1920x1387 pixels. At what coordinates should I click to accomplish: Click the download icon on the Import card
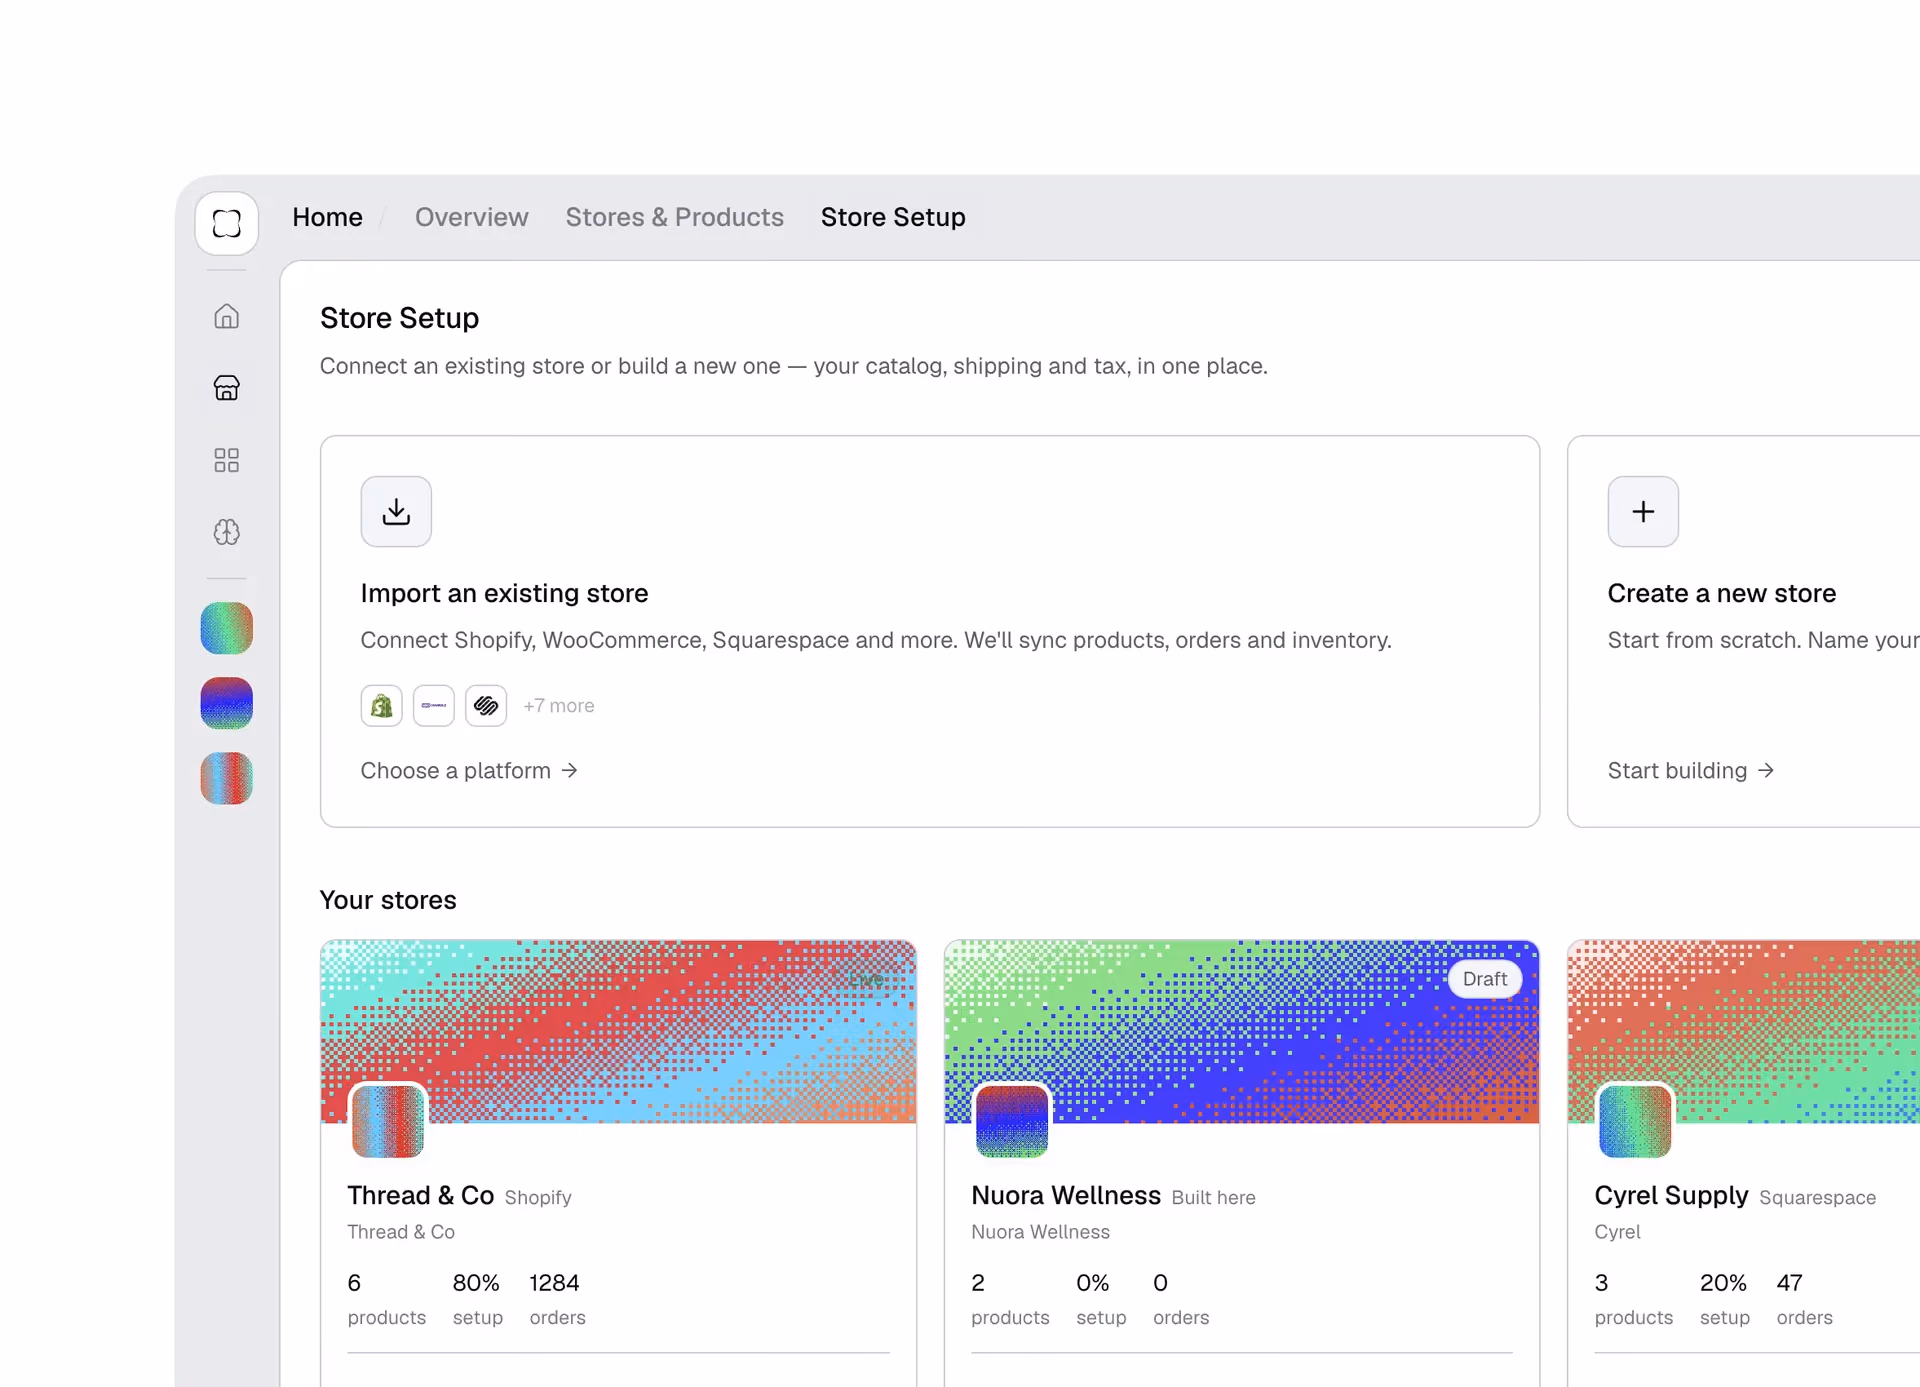[396, 511]
